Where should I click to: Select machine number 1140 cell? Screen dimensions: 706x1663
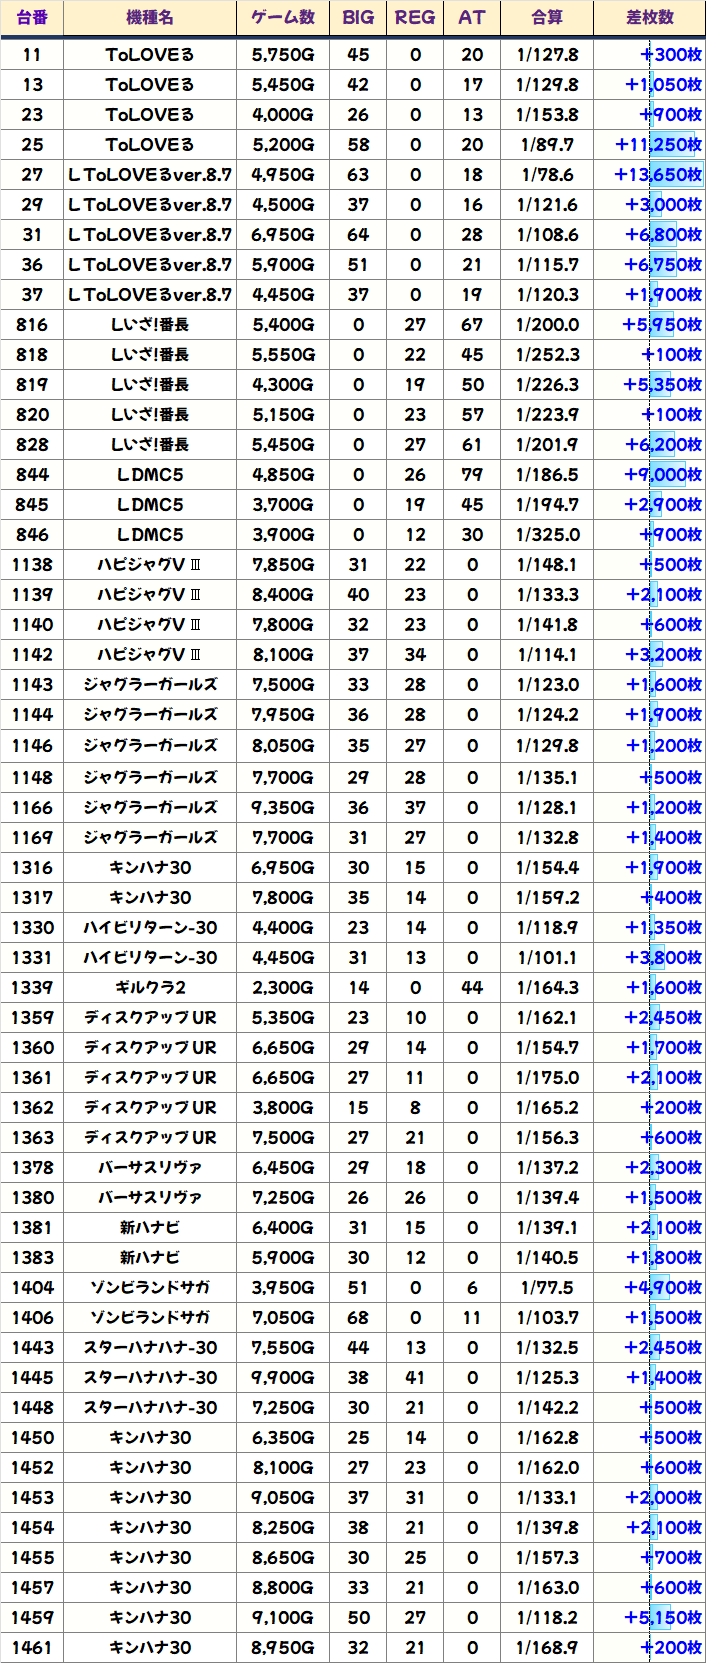32,625
